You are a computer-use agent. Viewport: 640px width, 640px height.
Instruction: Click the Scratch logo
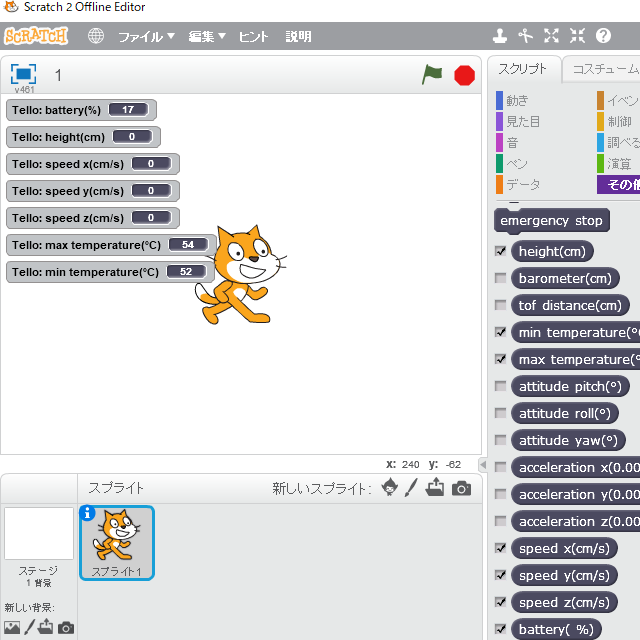[x=36, y=36]
